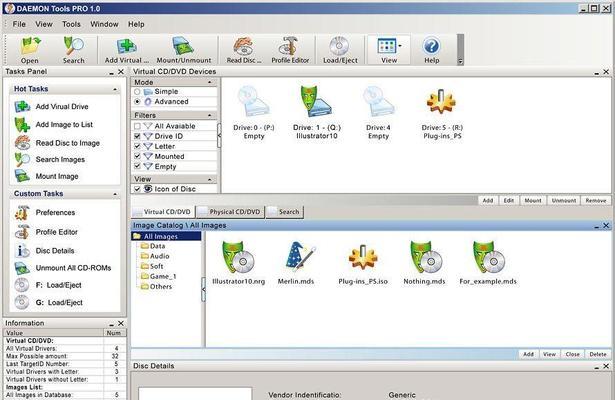615x400 pixels.
Task: Select Drive 4 Empty device
Action: pyautogui.click(x=378, y=113)
